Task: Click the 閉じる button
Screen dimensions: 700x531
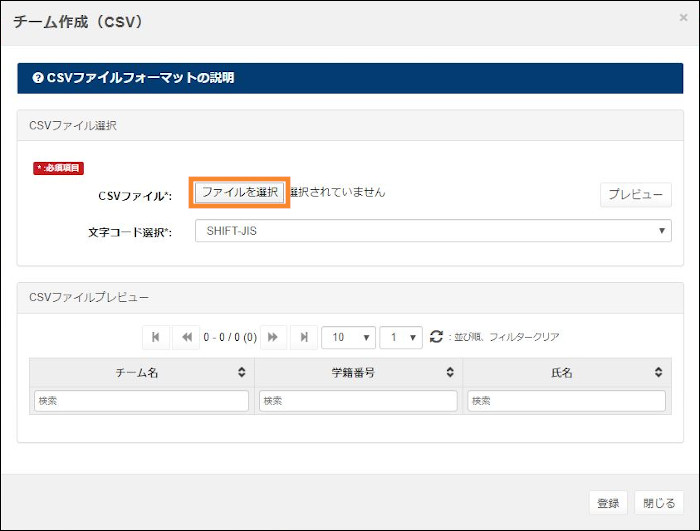Action: (x=659, y=503)
